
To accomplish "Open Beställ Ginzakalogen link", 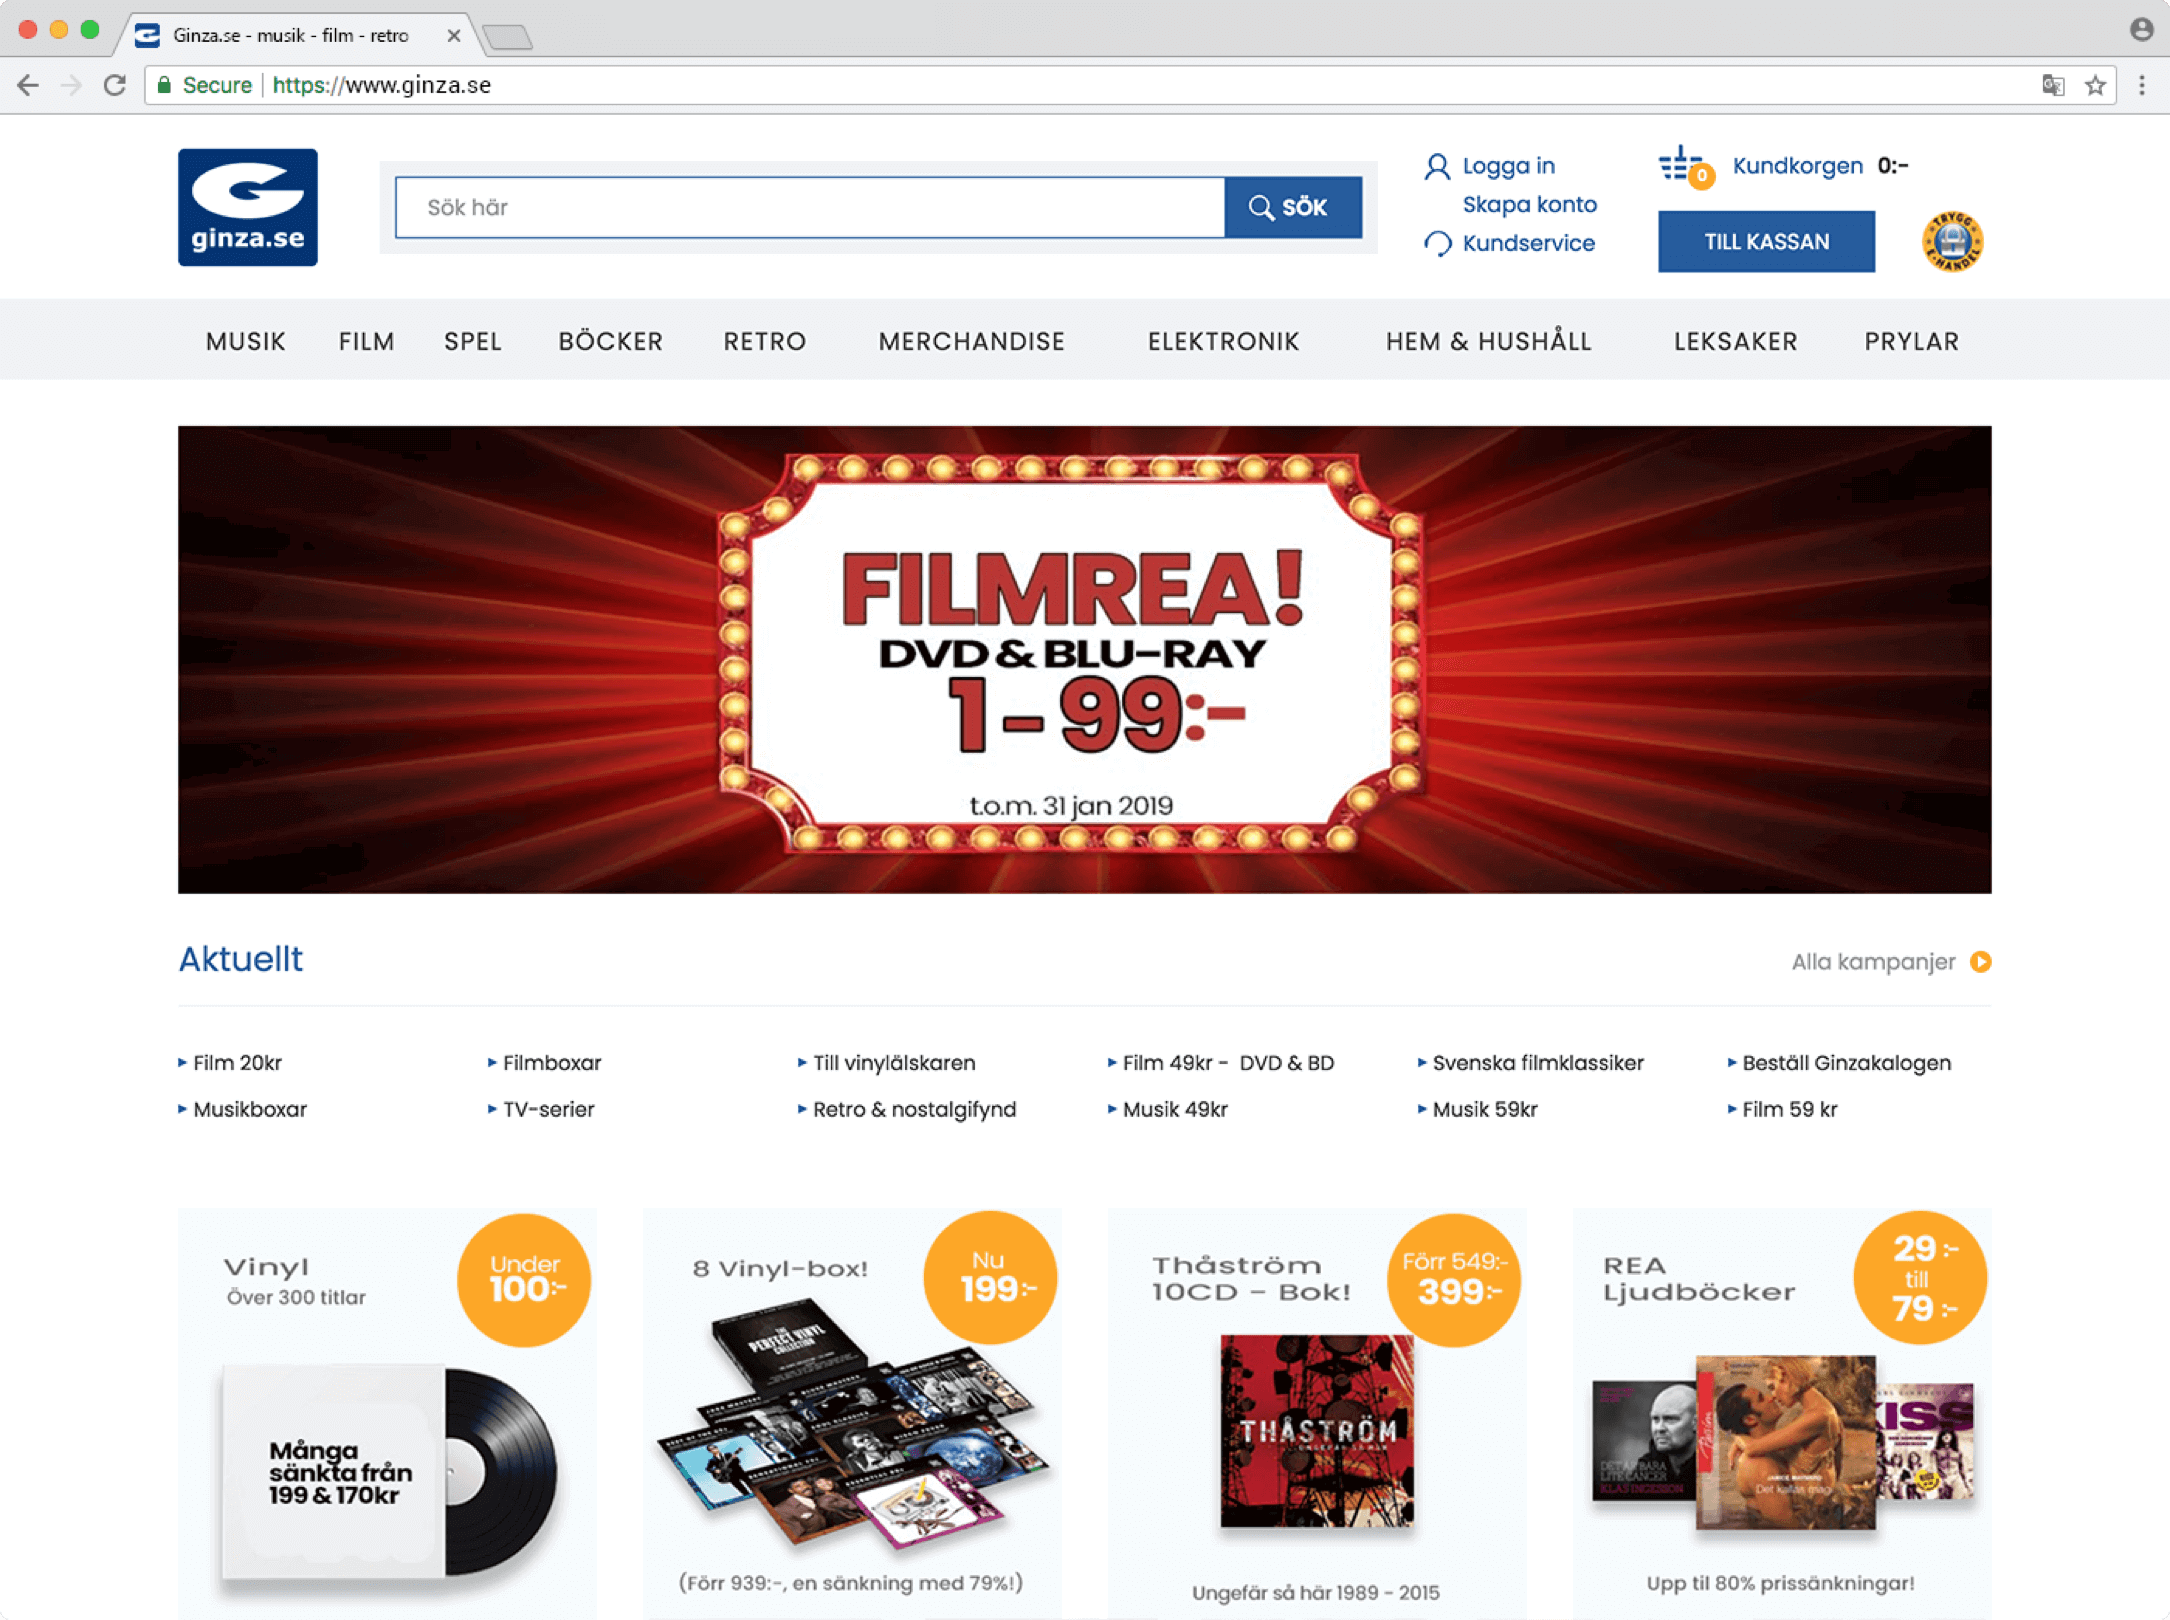I will [1846, 1062].
